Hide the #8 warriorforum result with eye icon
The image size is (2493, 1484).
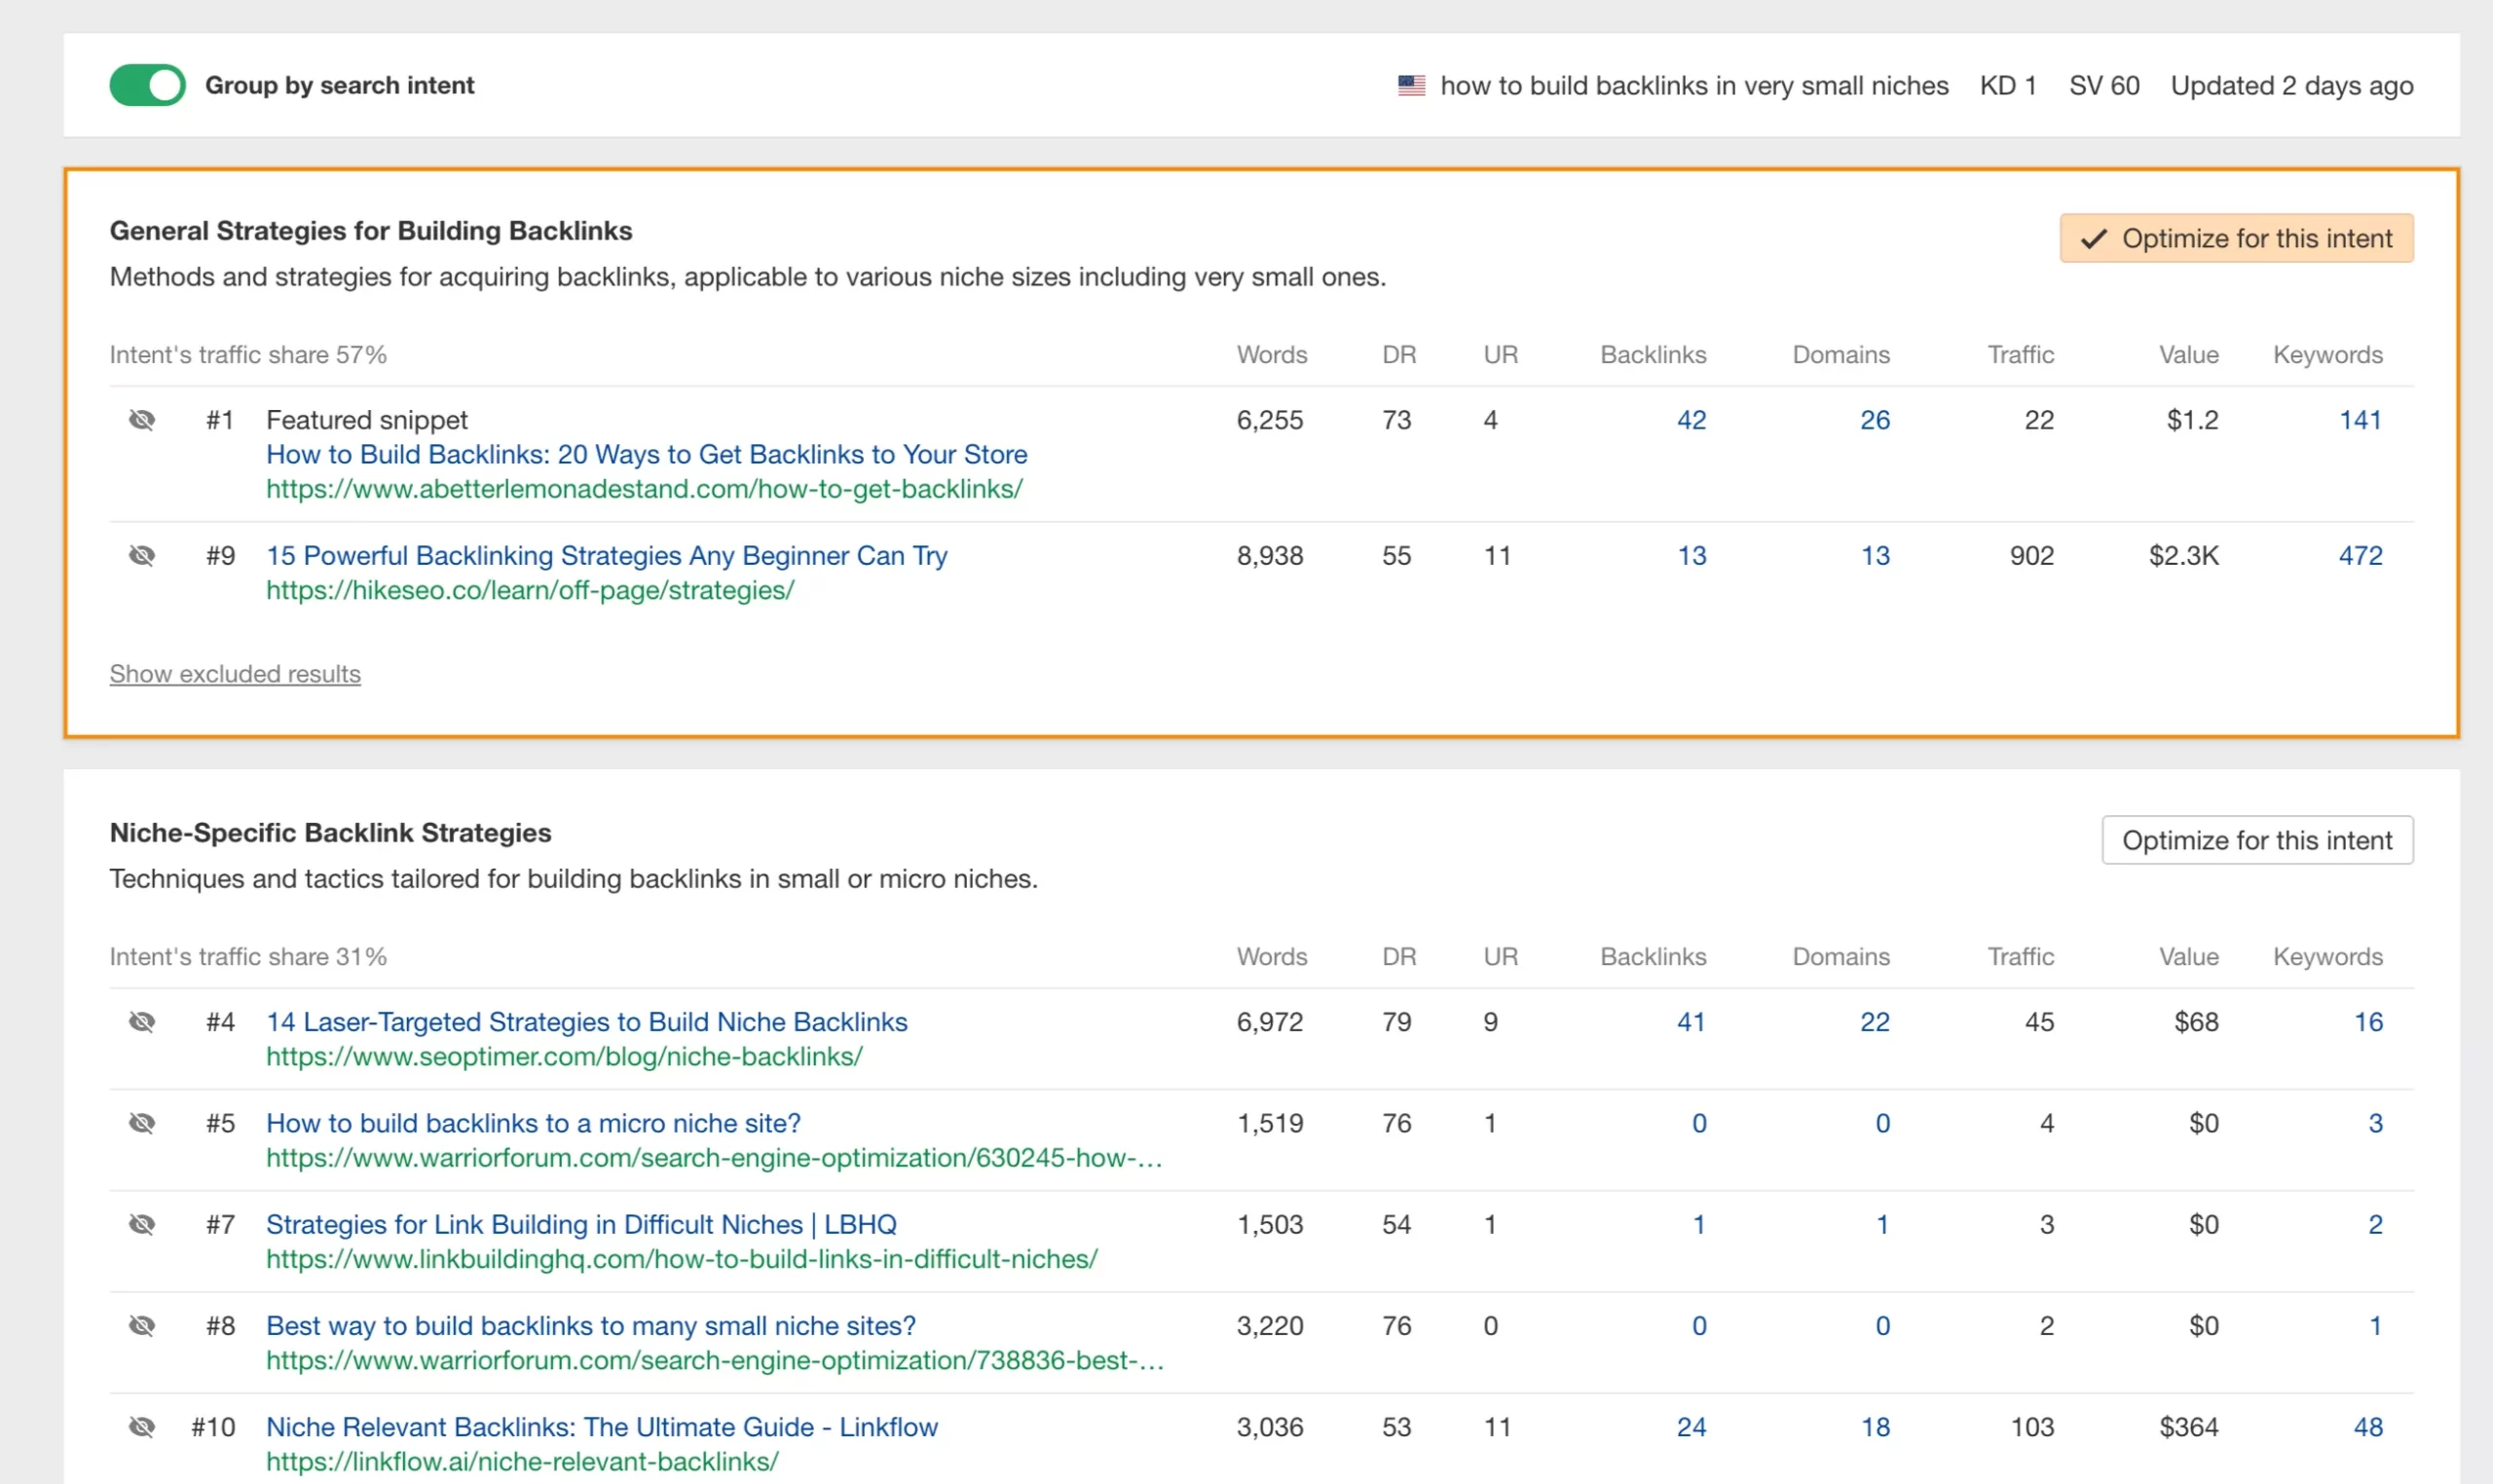click(142, 1326)
